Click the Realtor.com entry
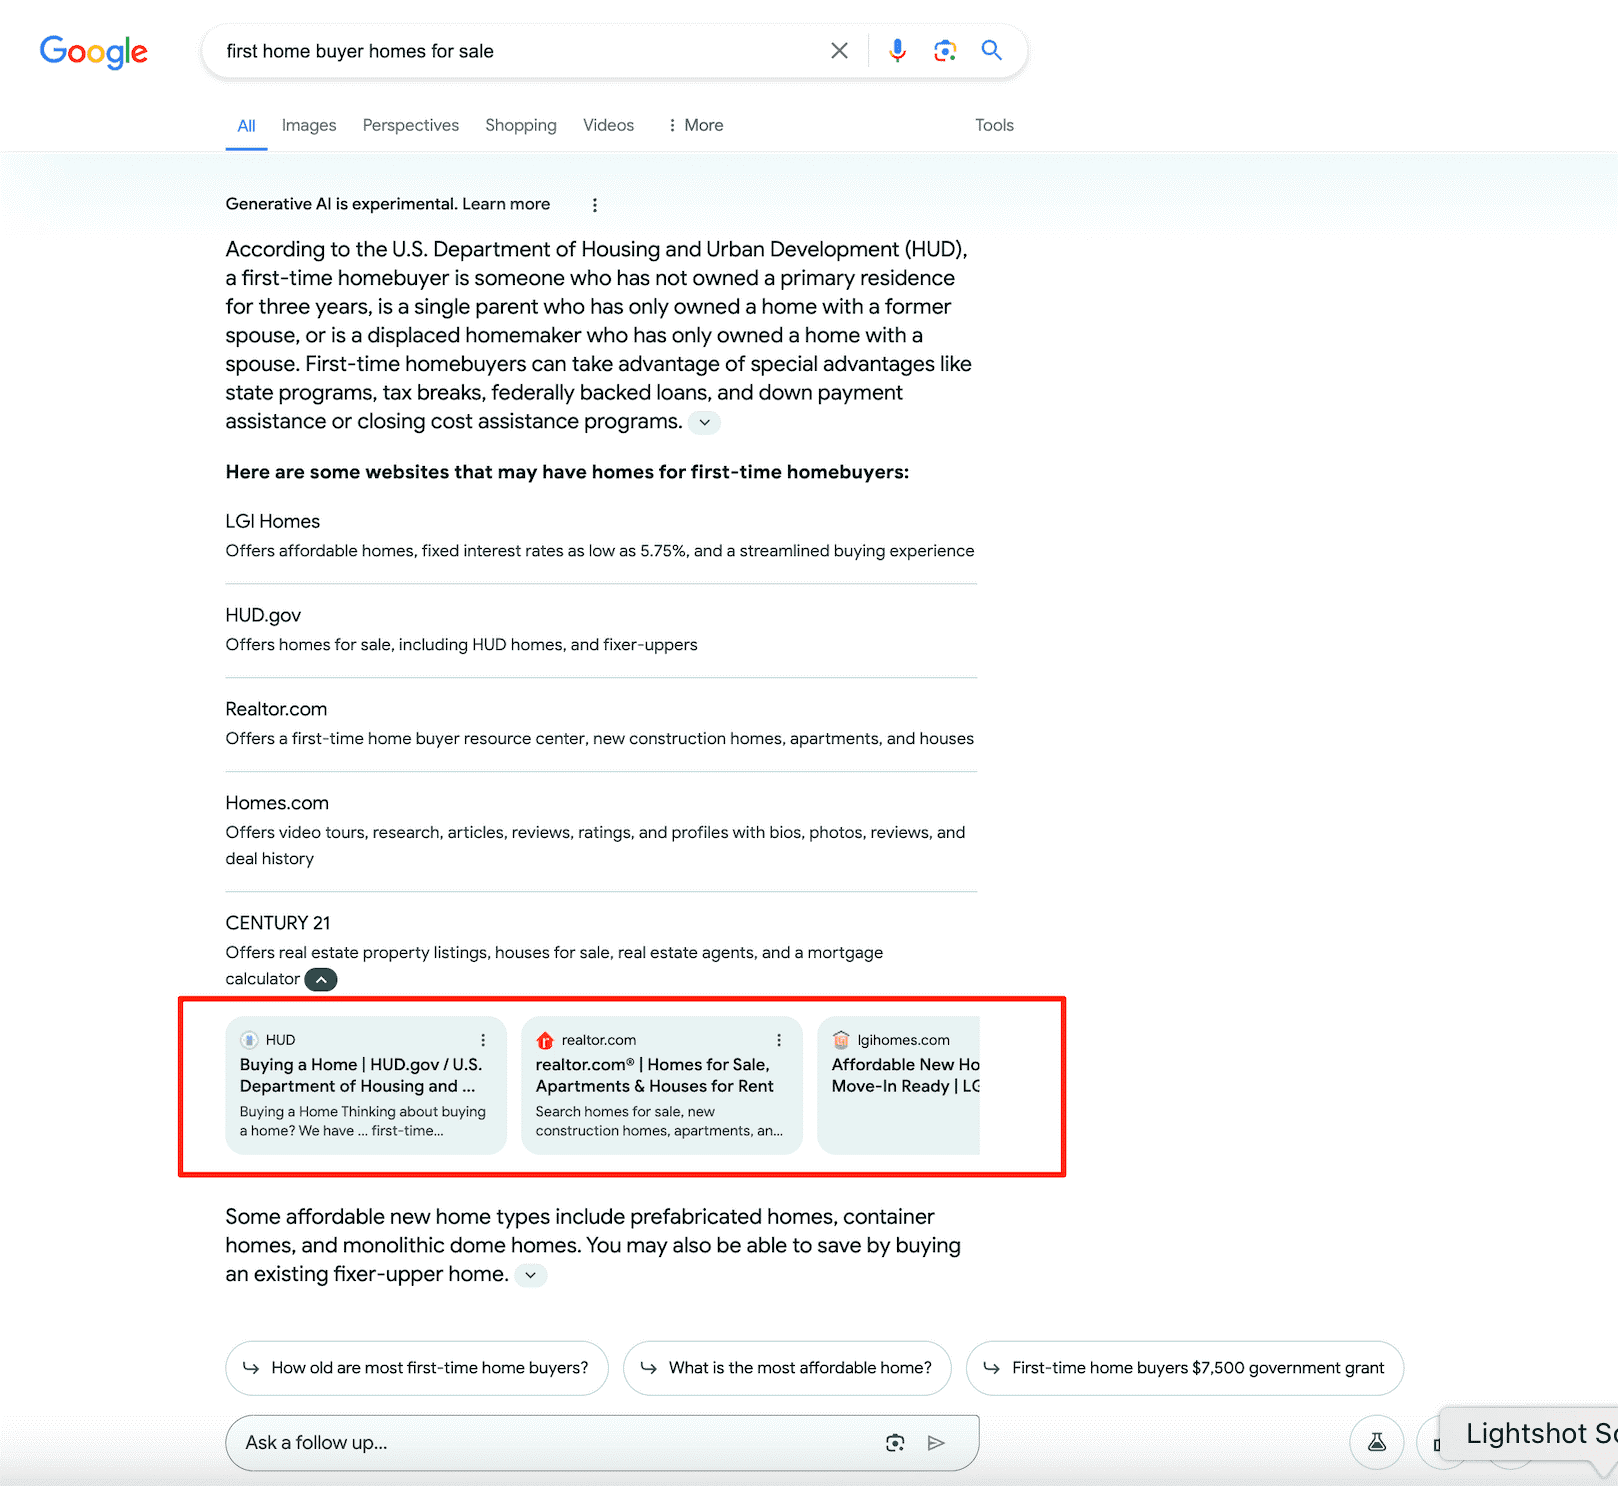This screenshot has width=1618, height=1486. pos(276,710)
